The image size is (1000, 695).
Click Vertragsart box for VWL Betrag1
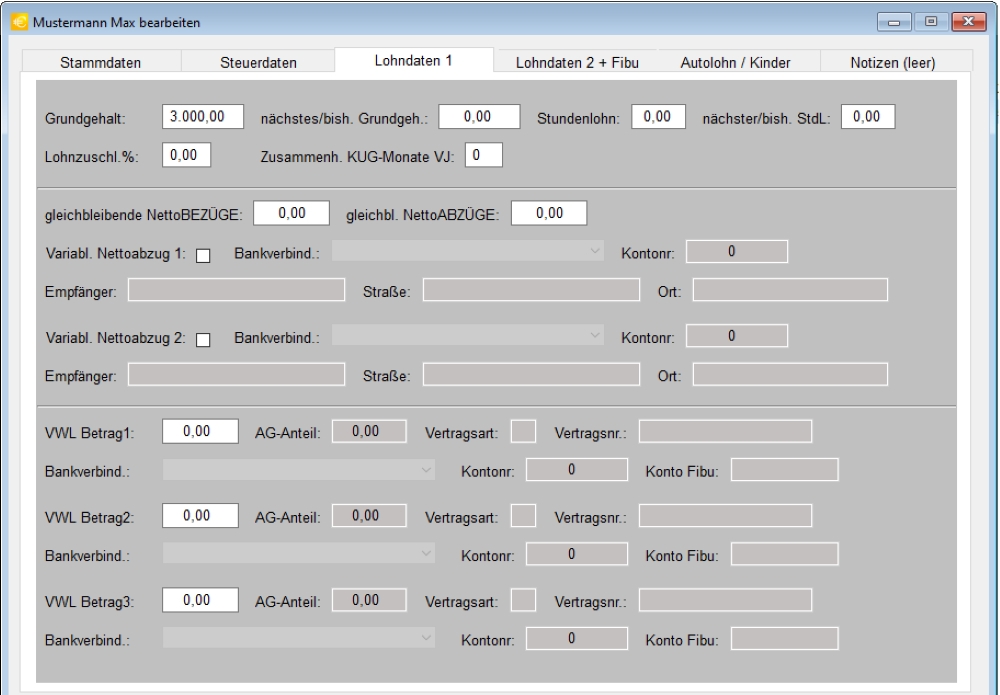coord(524,431)
